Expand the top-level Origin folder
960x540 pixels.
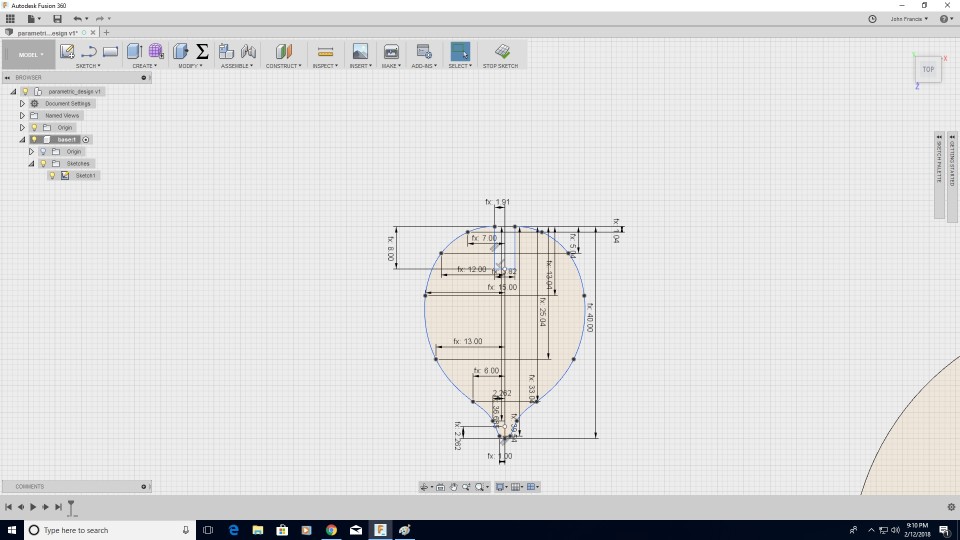[22, 127]
